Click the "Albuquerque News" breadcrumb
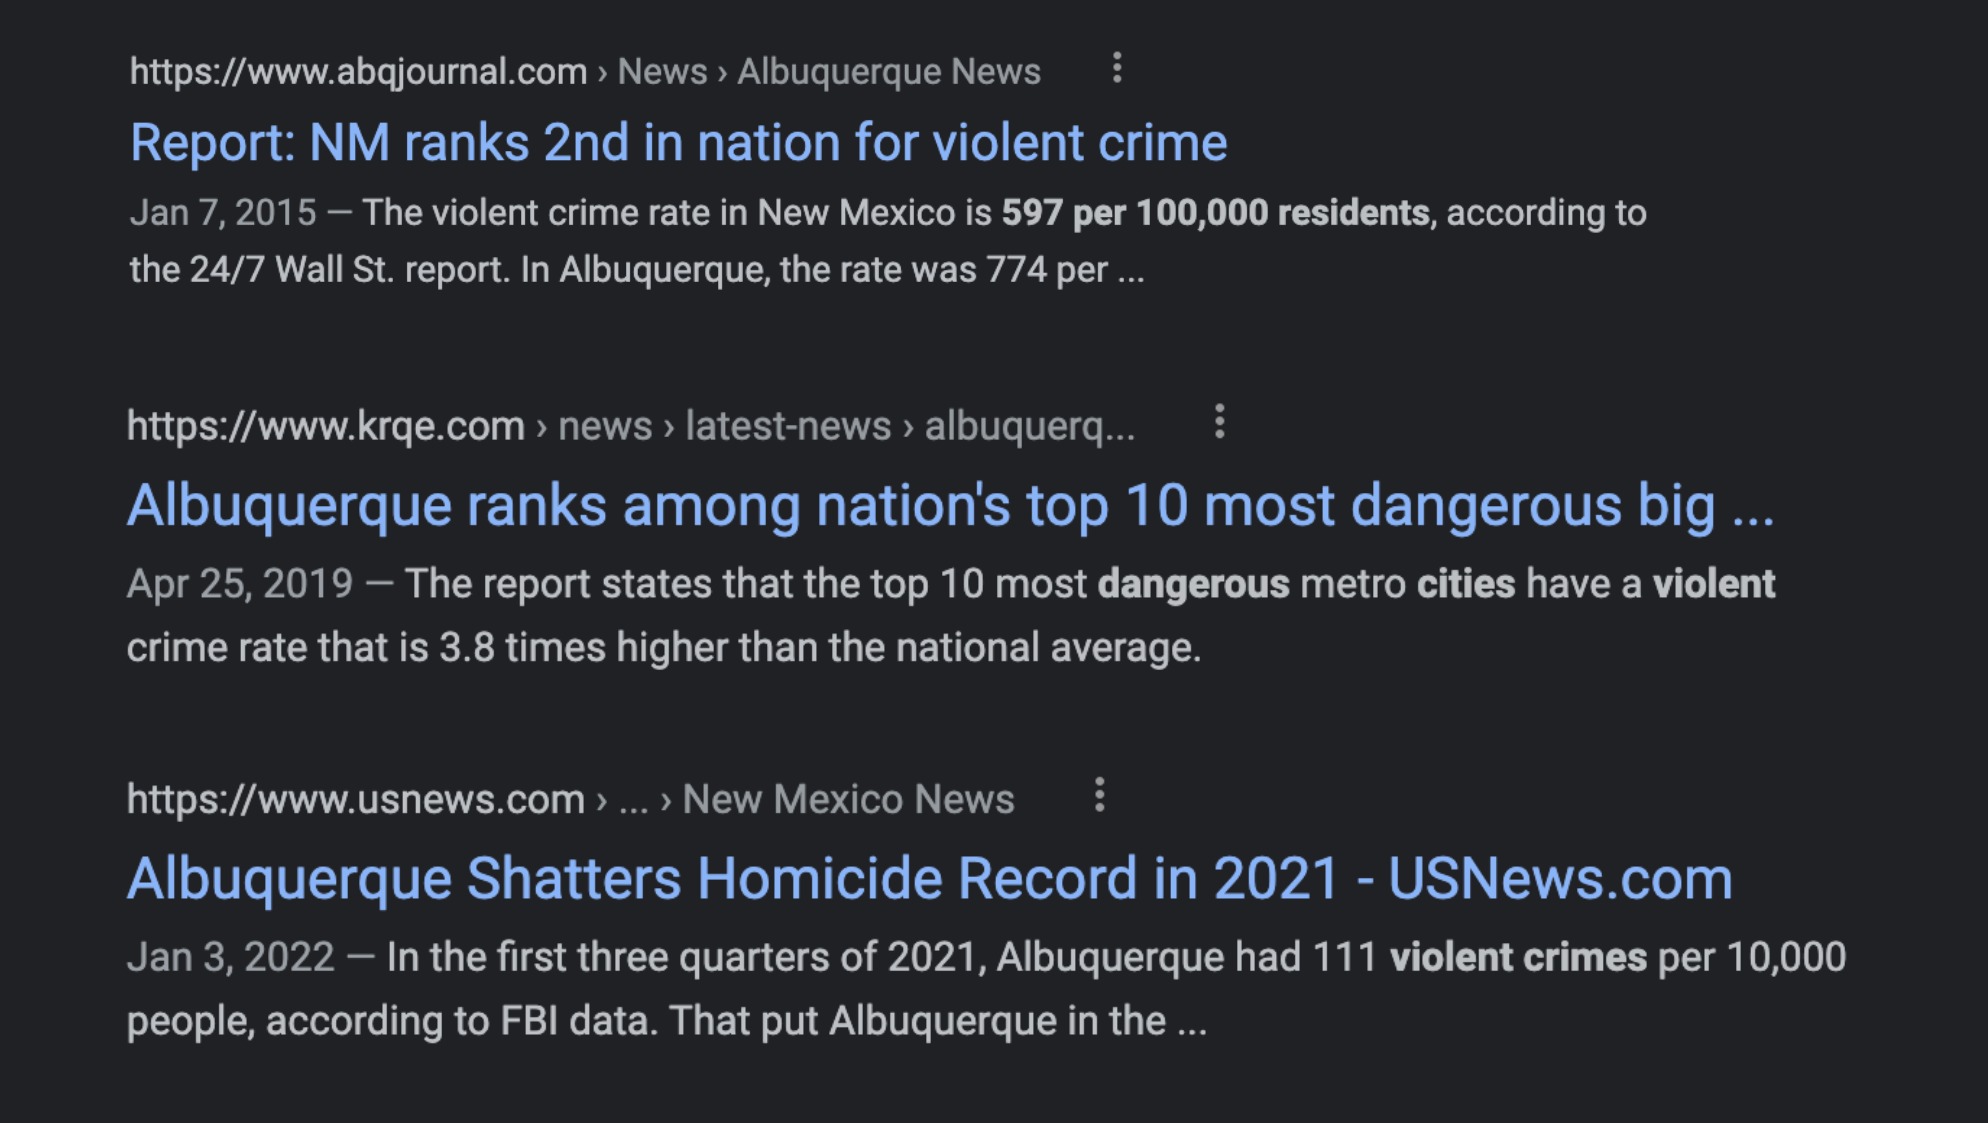 (889, 72)
